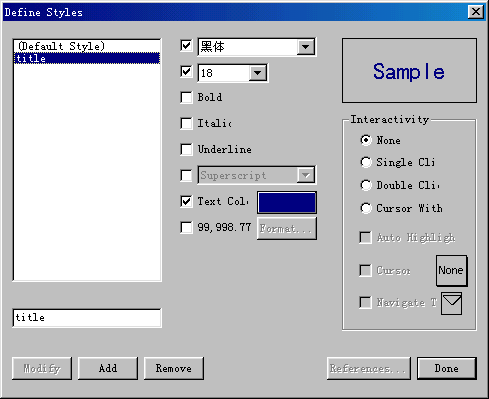Click the References... button
This screenshot has width=489, height=399.
369,368
